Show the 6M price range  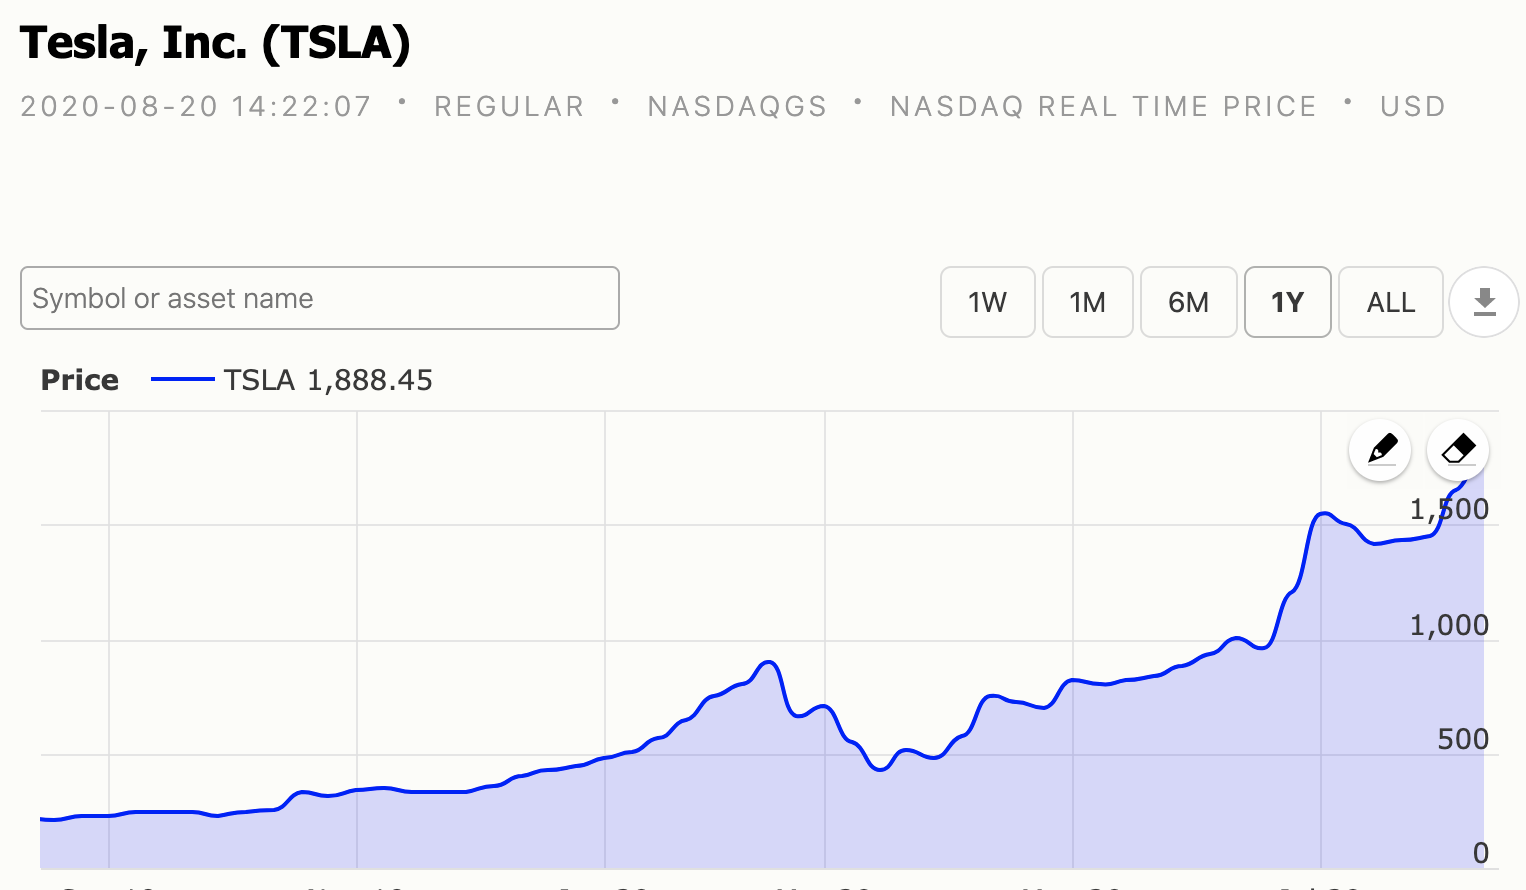[x=1188, y=302]
